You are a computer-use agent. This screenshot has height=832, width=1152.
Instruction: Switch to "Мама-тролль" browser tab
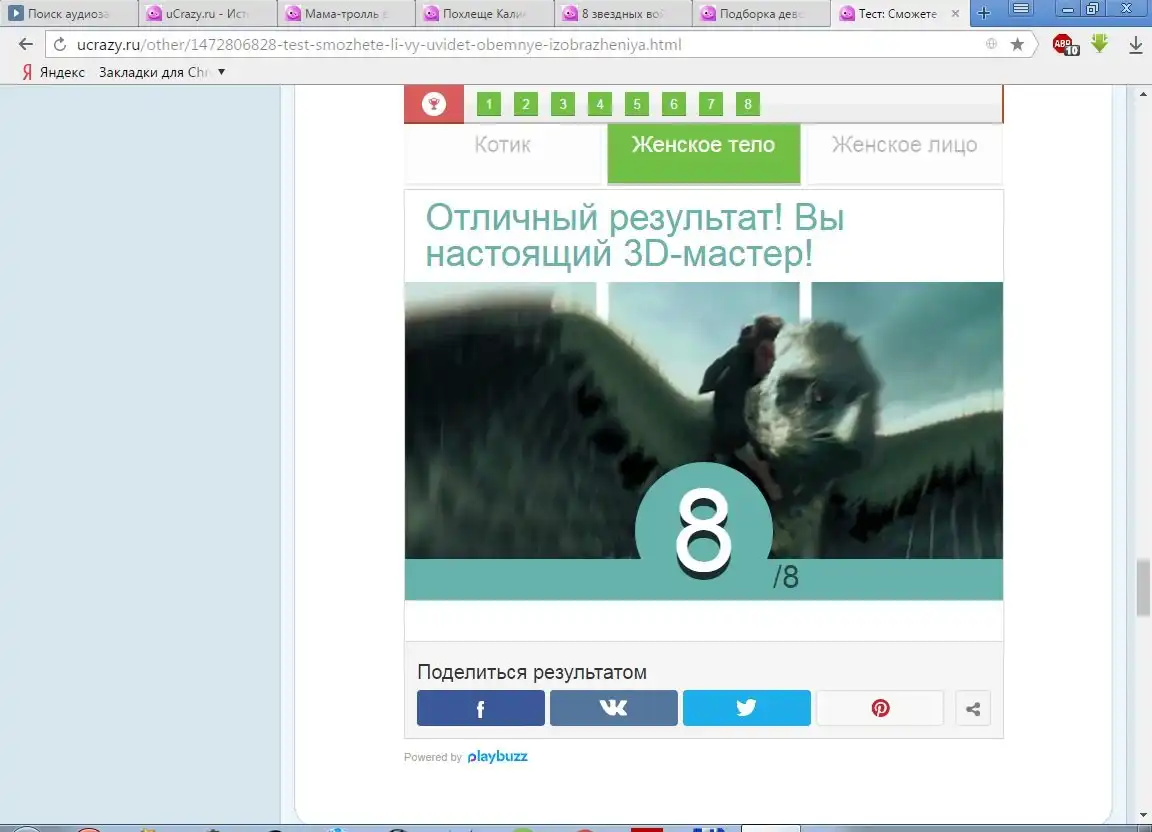[x=344, y=14]
